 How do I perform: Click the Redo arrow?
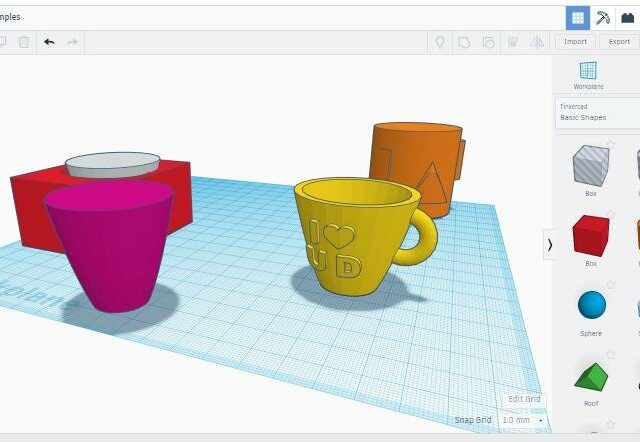(x=73, y=42)
